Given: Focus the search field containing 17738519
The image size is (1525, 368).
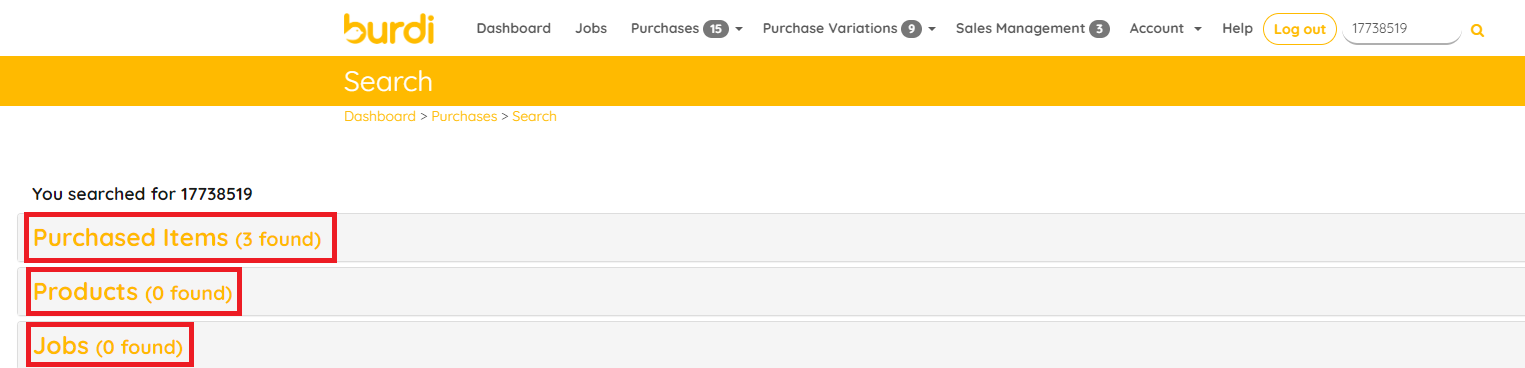Looking at the screenshot, I should pyautogui.click(x=1402, y=29).
